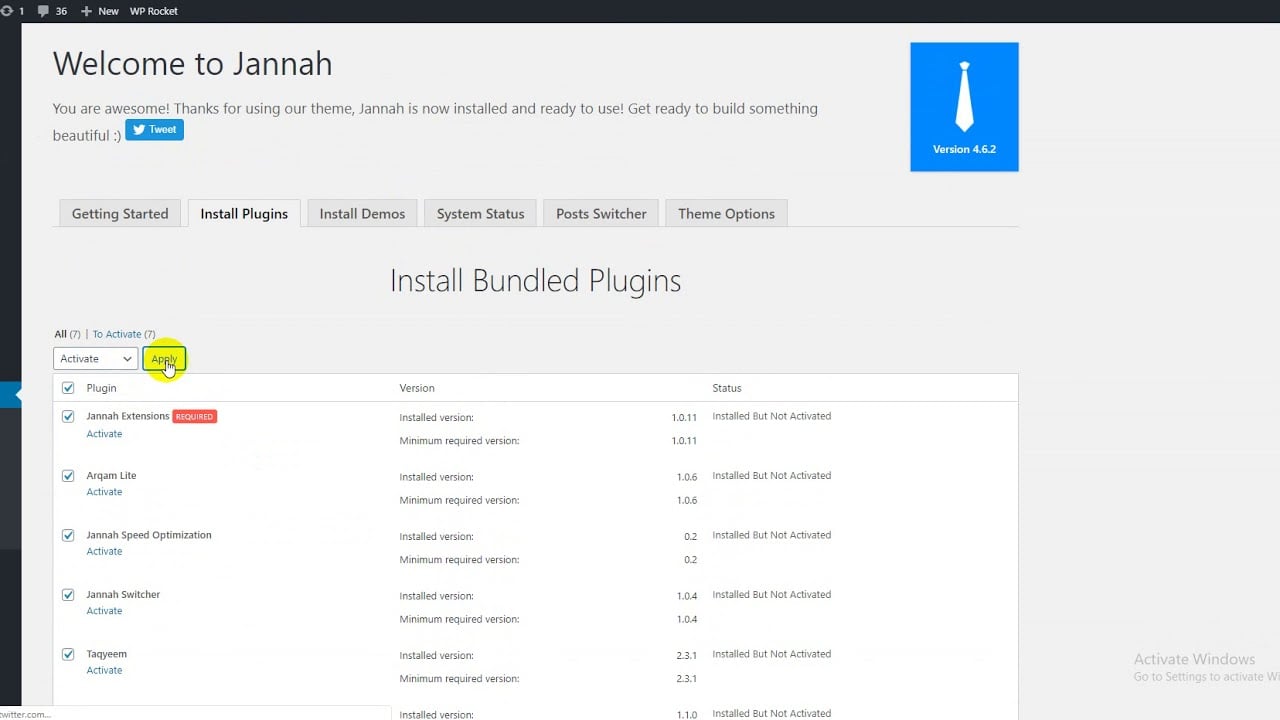Uncheck the Jannah Switcher checkbox
Viewport: 1280px width, 720px height.
tap(68, 595)
